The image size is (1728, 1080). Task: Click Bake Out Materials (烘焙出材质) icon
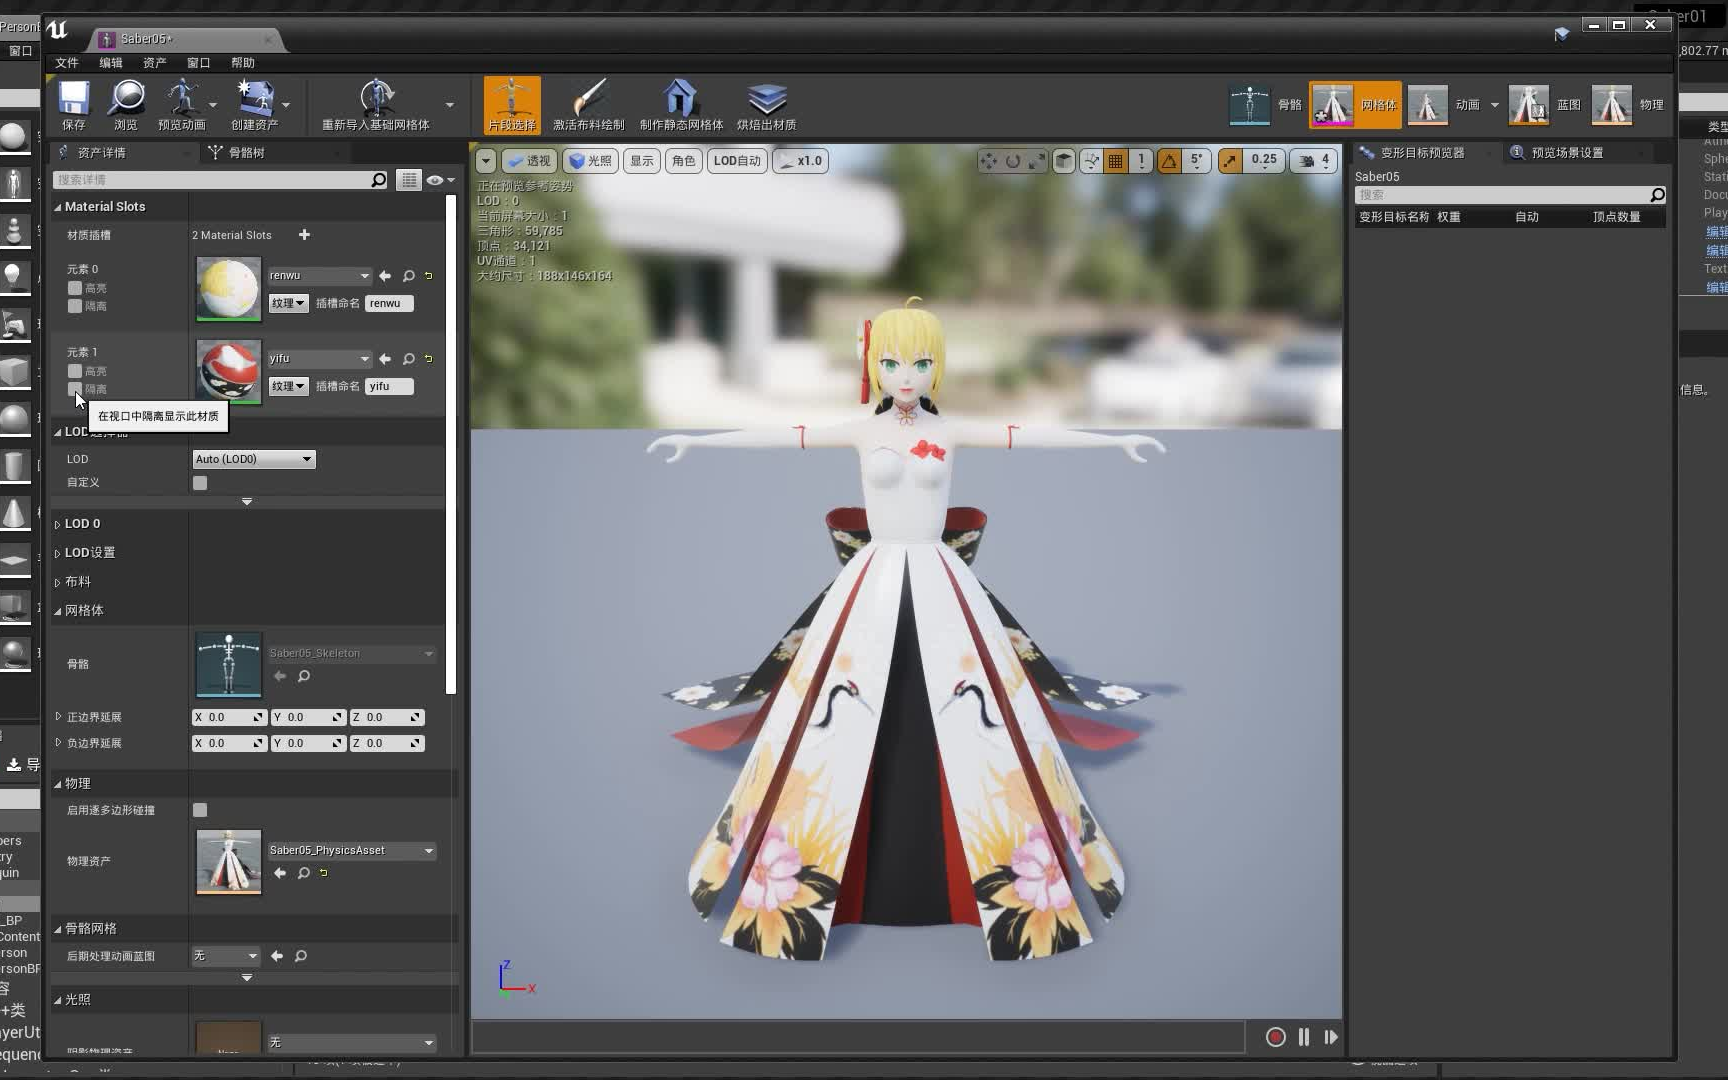767,105
